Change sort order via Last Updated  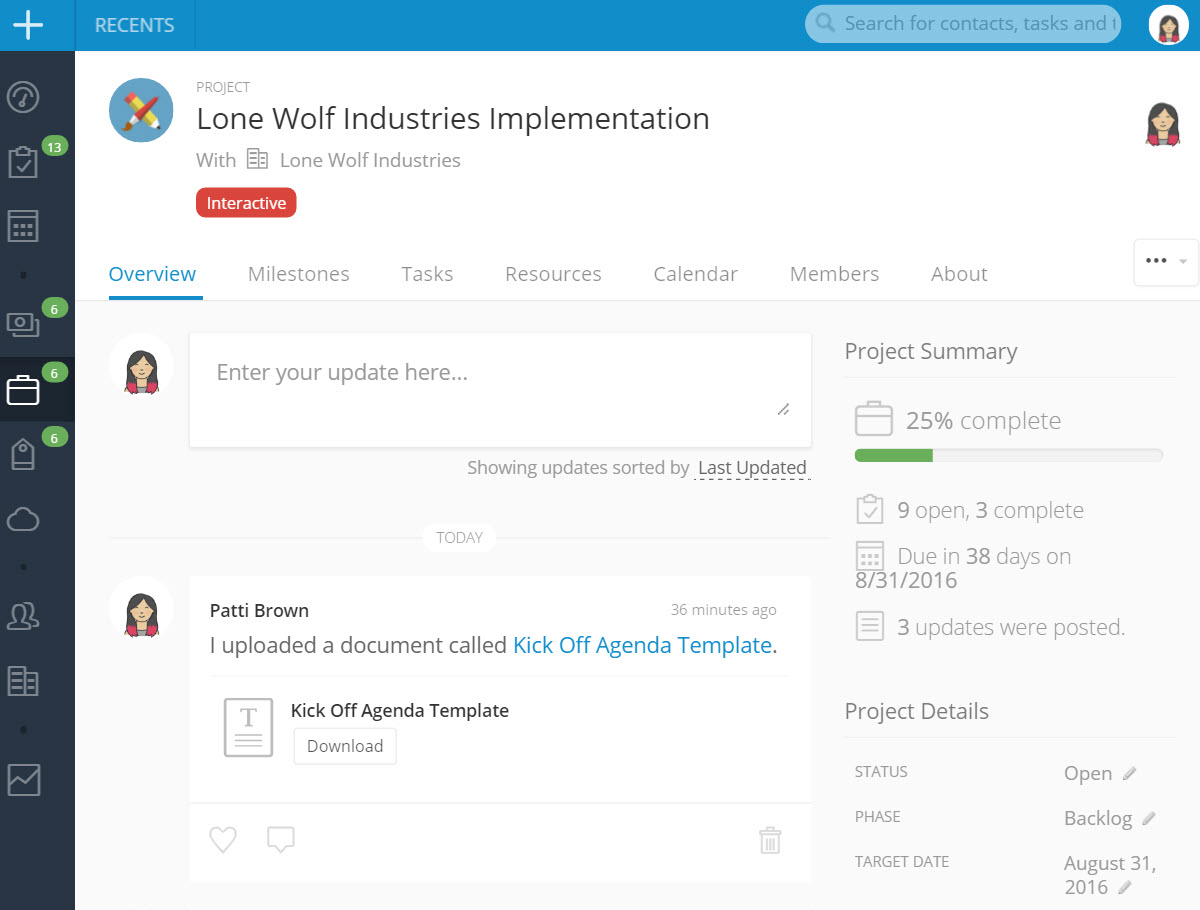(x=752, y=468)
